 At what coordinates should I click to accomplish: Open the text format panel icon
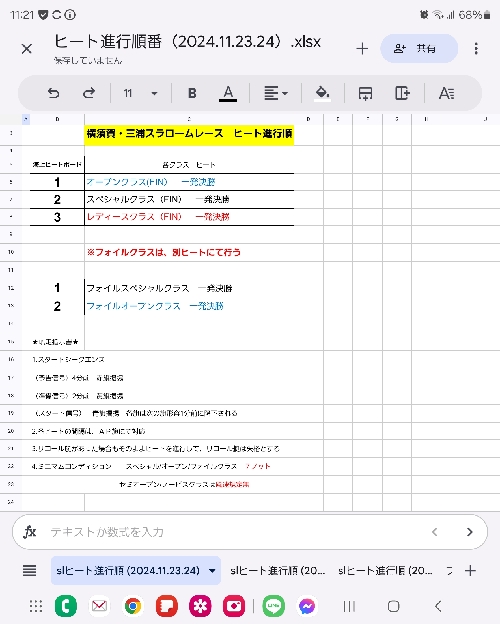446,93
